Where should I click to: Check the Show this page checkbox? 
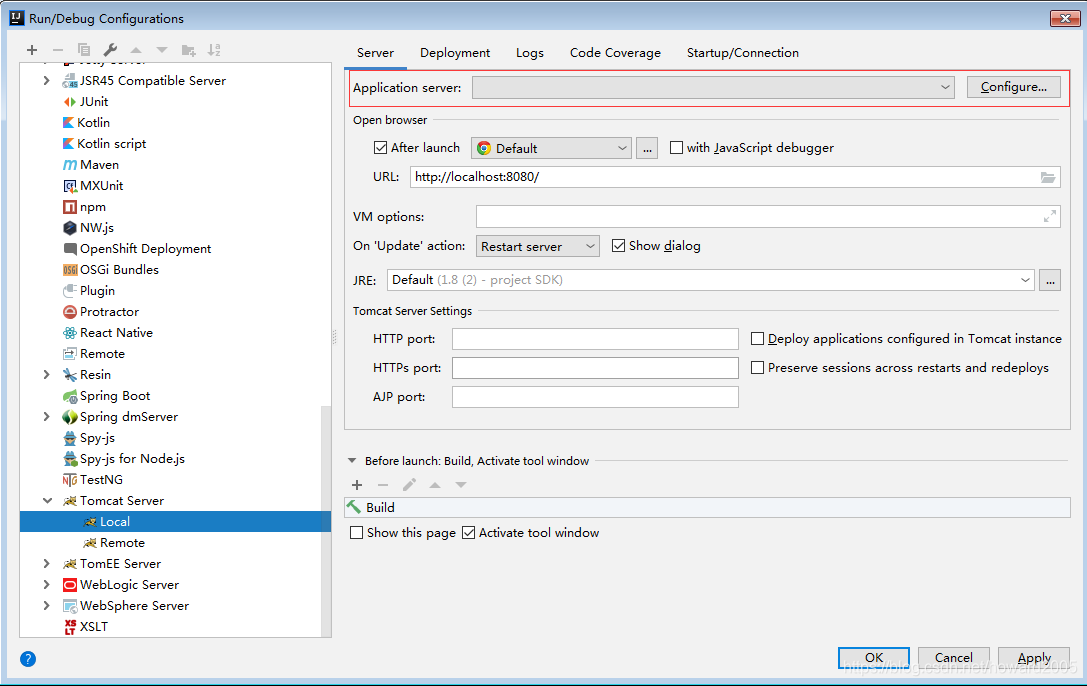tap(356, 533)
